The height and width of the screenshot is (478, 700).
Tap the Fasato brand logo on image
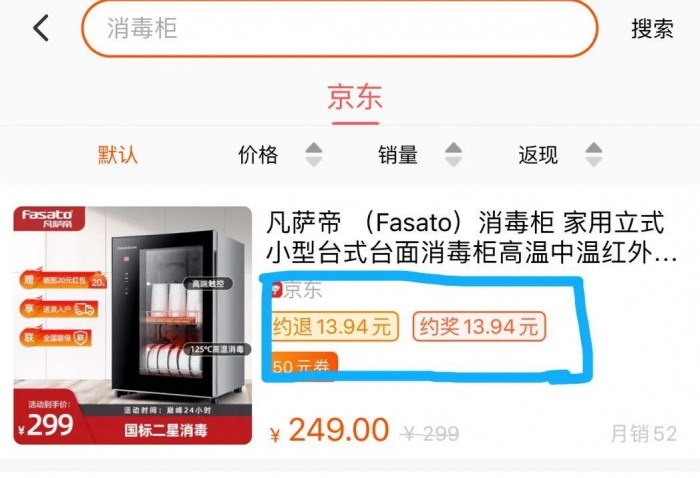[49, 218]
